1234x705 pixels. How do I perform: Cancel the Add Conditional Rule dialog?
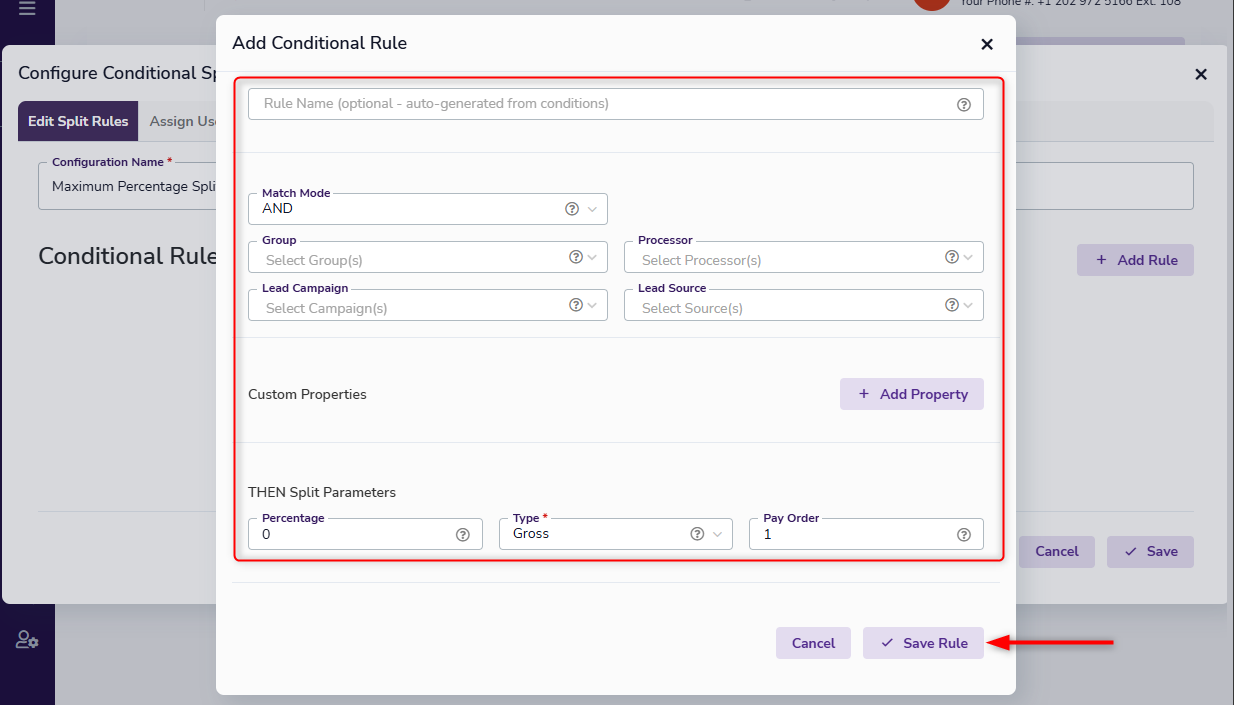[x=812, y=643]
